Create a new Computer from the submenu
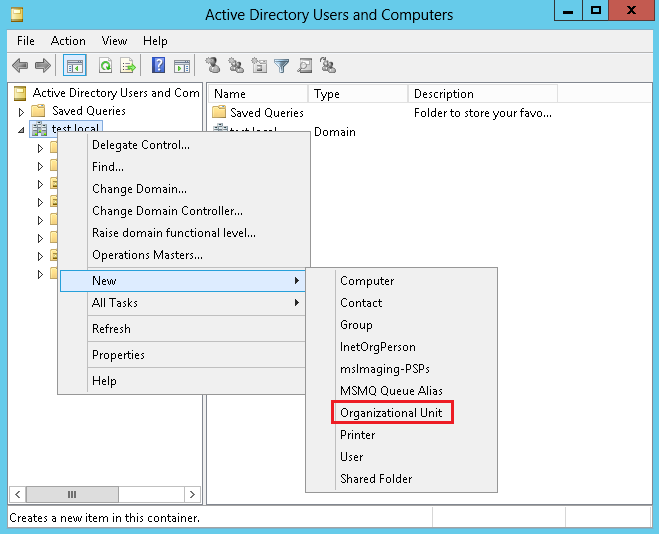Image resolution: width=659 pixels, height=534 pixels. tap(401, 281)
